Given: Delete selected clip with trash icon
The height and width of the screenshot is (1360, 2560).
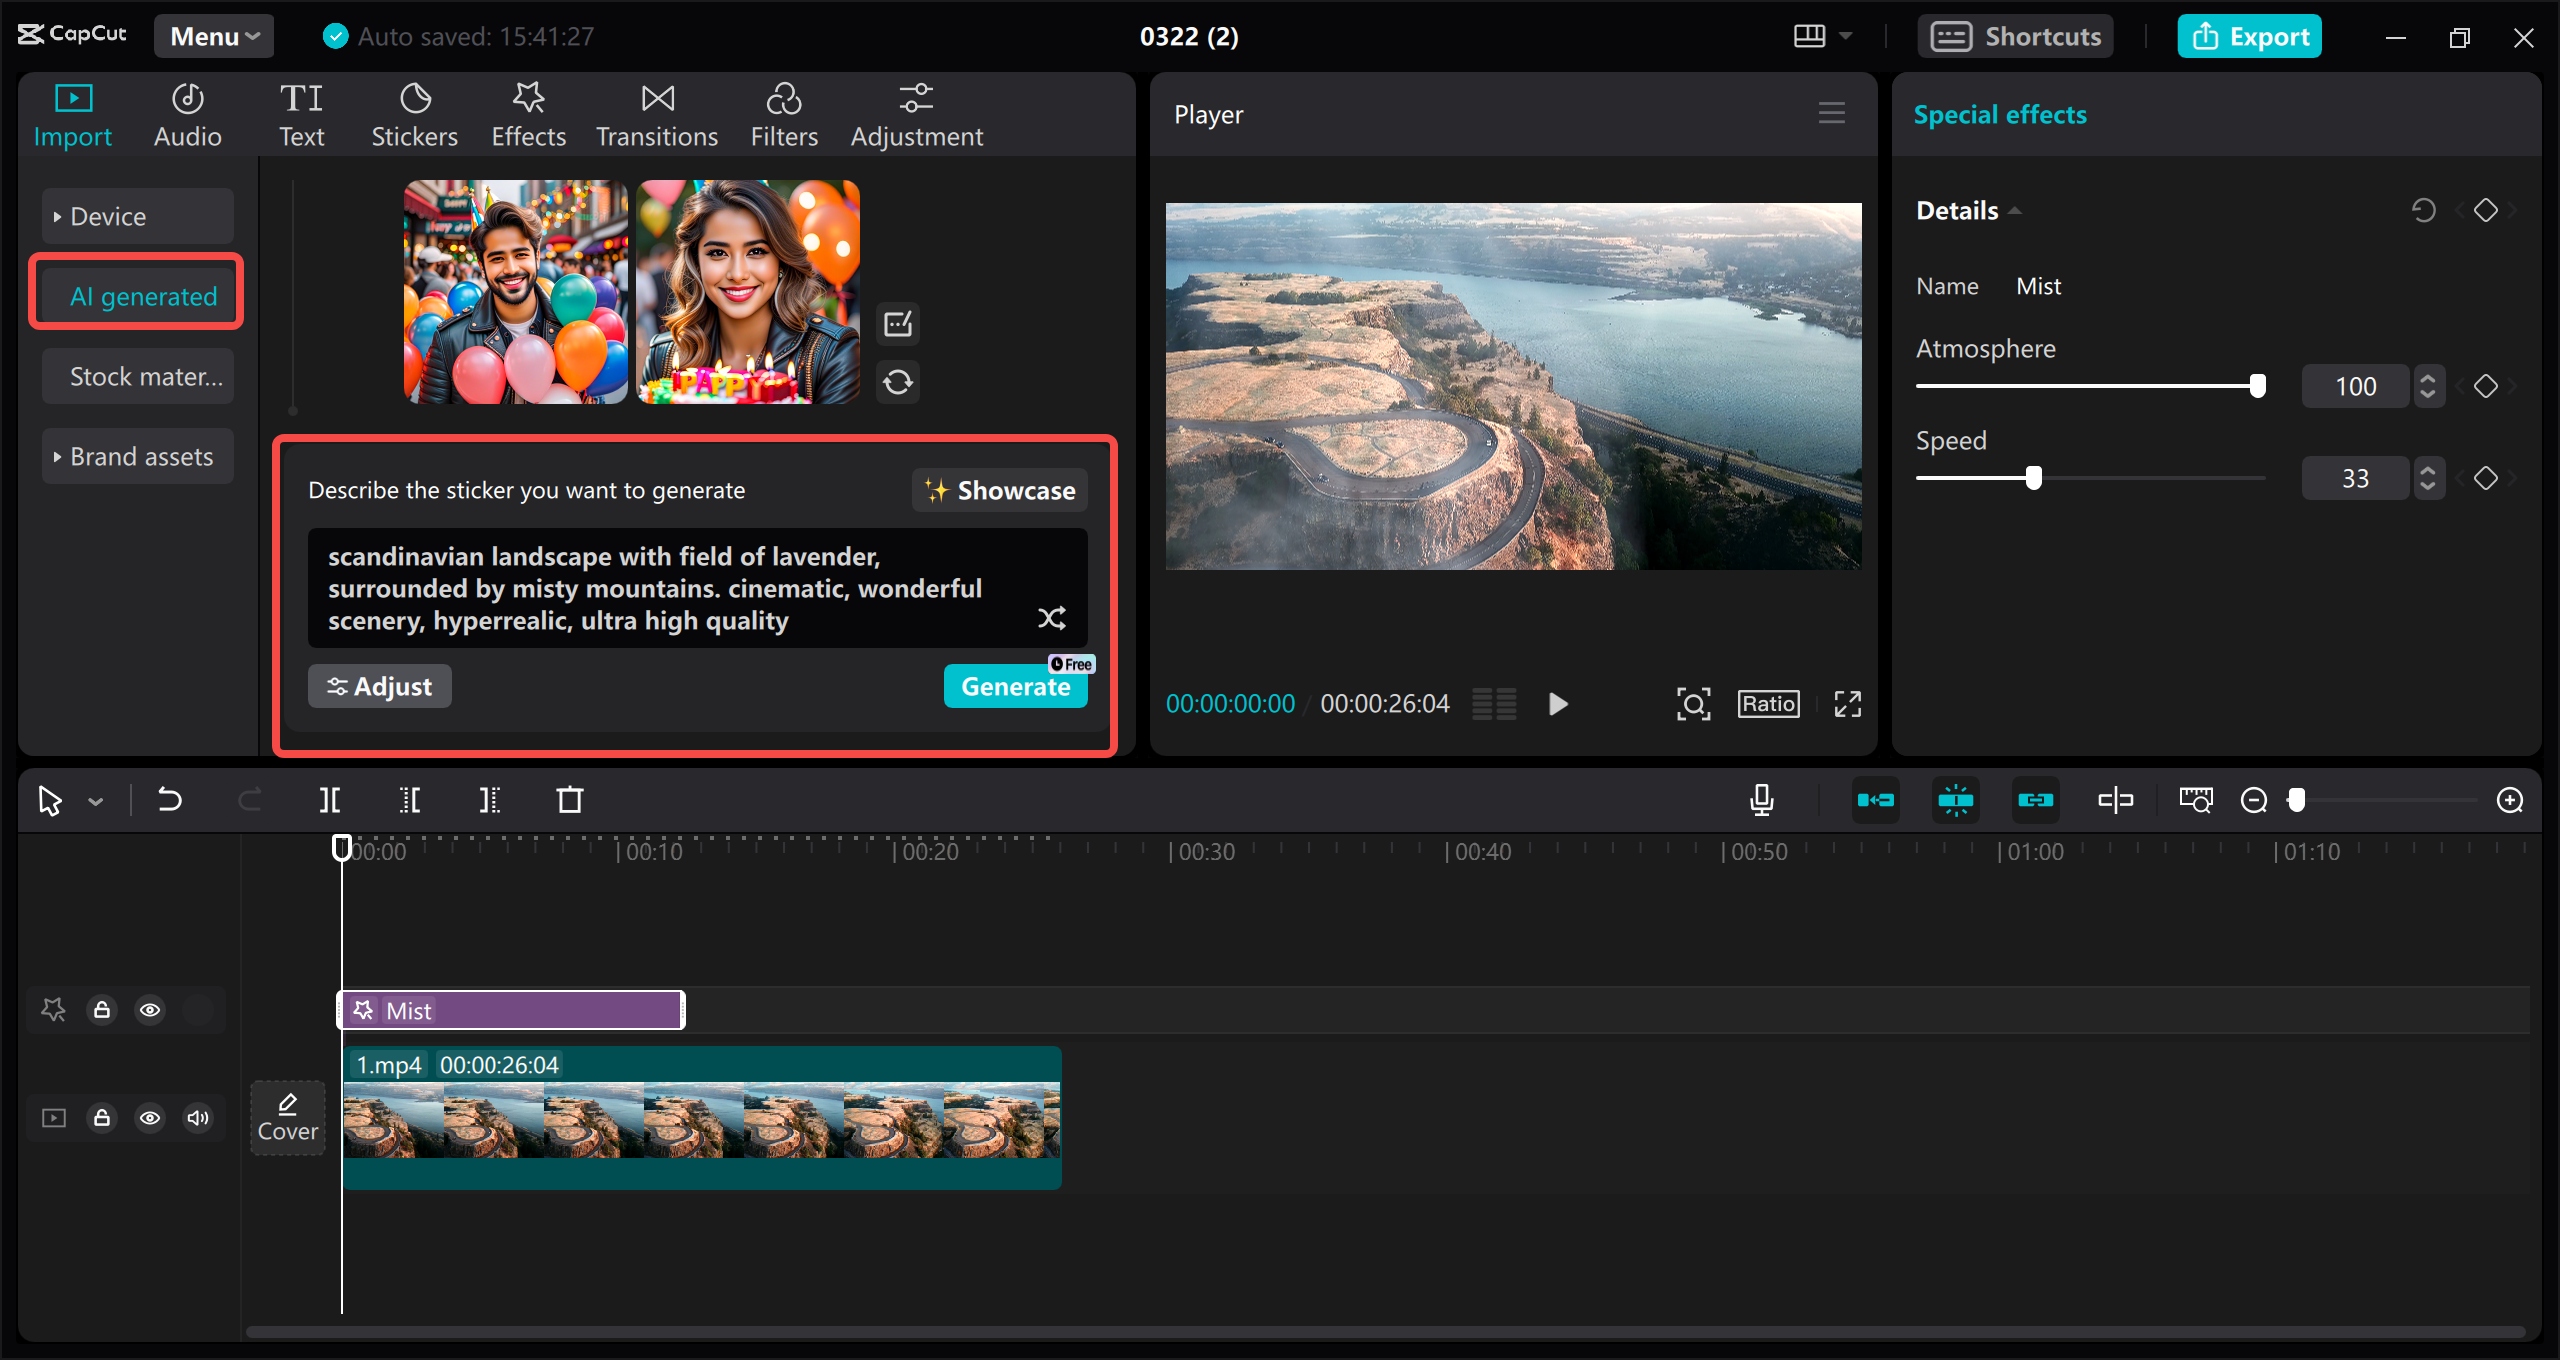Looking at the screenshot, I should [569, 799].
